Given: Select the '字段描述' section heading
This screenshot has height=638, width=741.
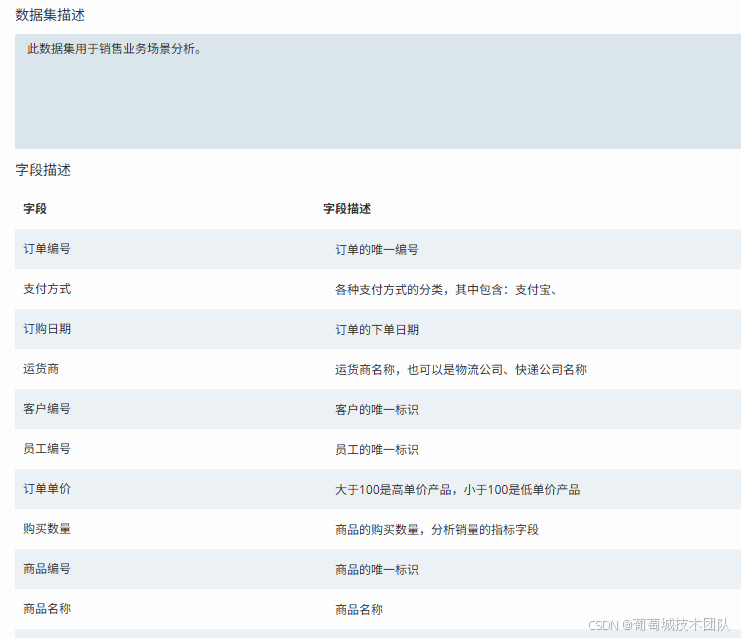Looking at the screenshot, I should pyautogui.click(x=43, y=170).
